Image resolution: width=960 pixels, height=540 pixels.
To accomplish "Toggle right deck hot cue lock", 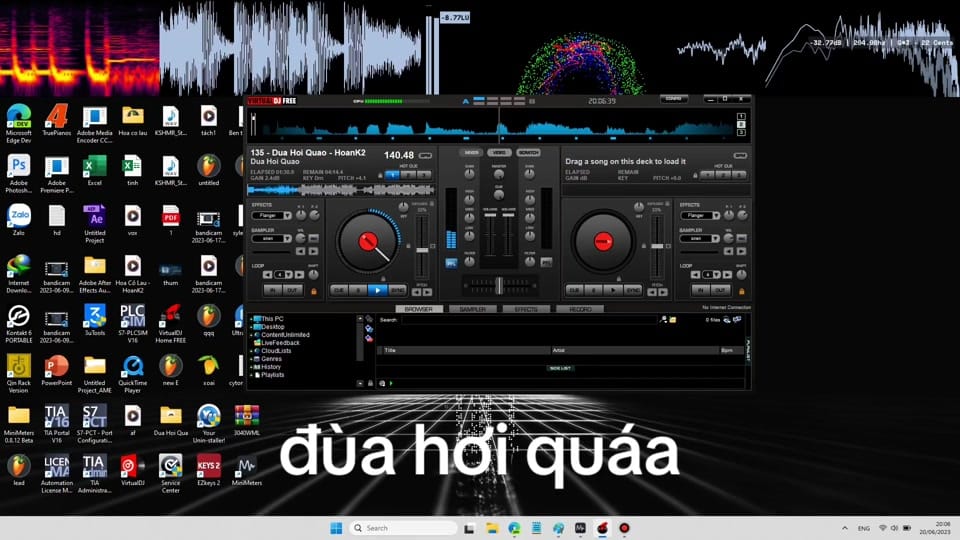I will pos(695,175).
